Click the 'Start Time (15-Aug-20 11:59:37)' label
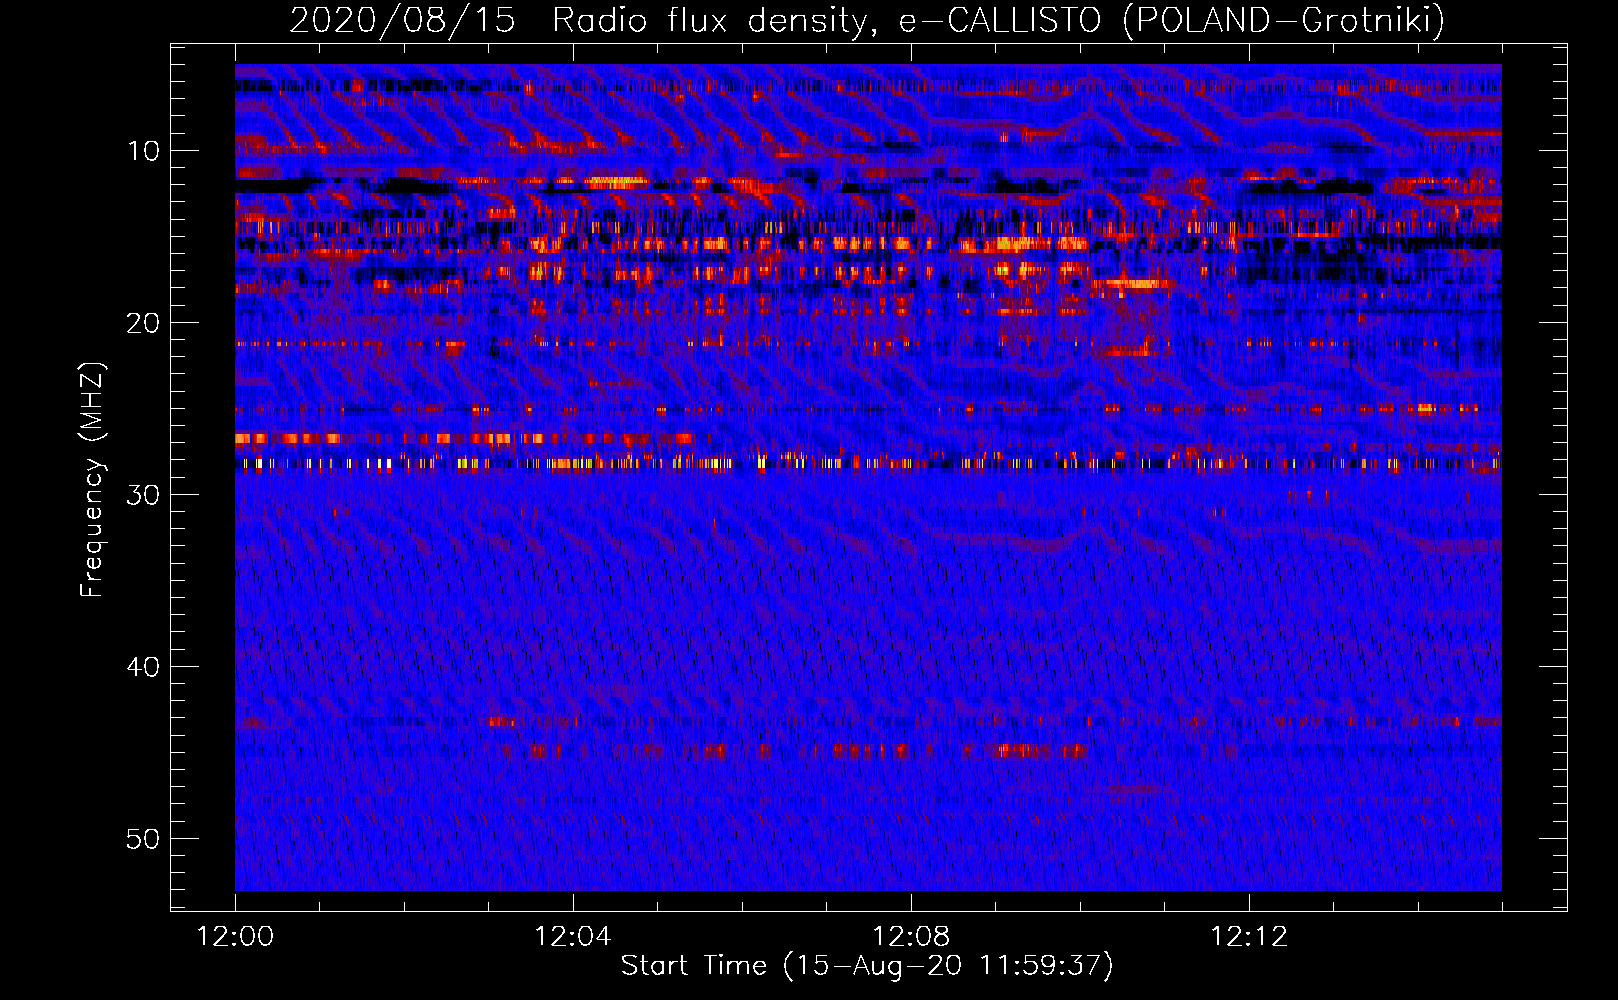This screenshot has height=1000, width=1618. point(867,965)
